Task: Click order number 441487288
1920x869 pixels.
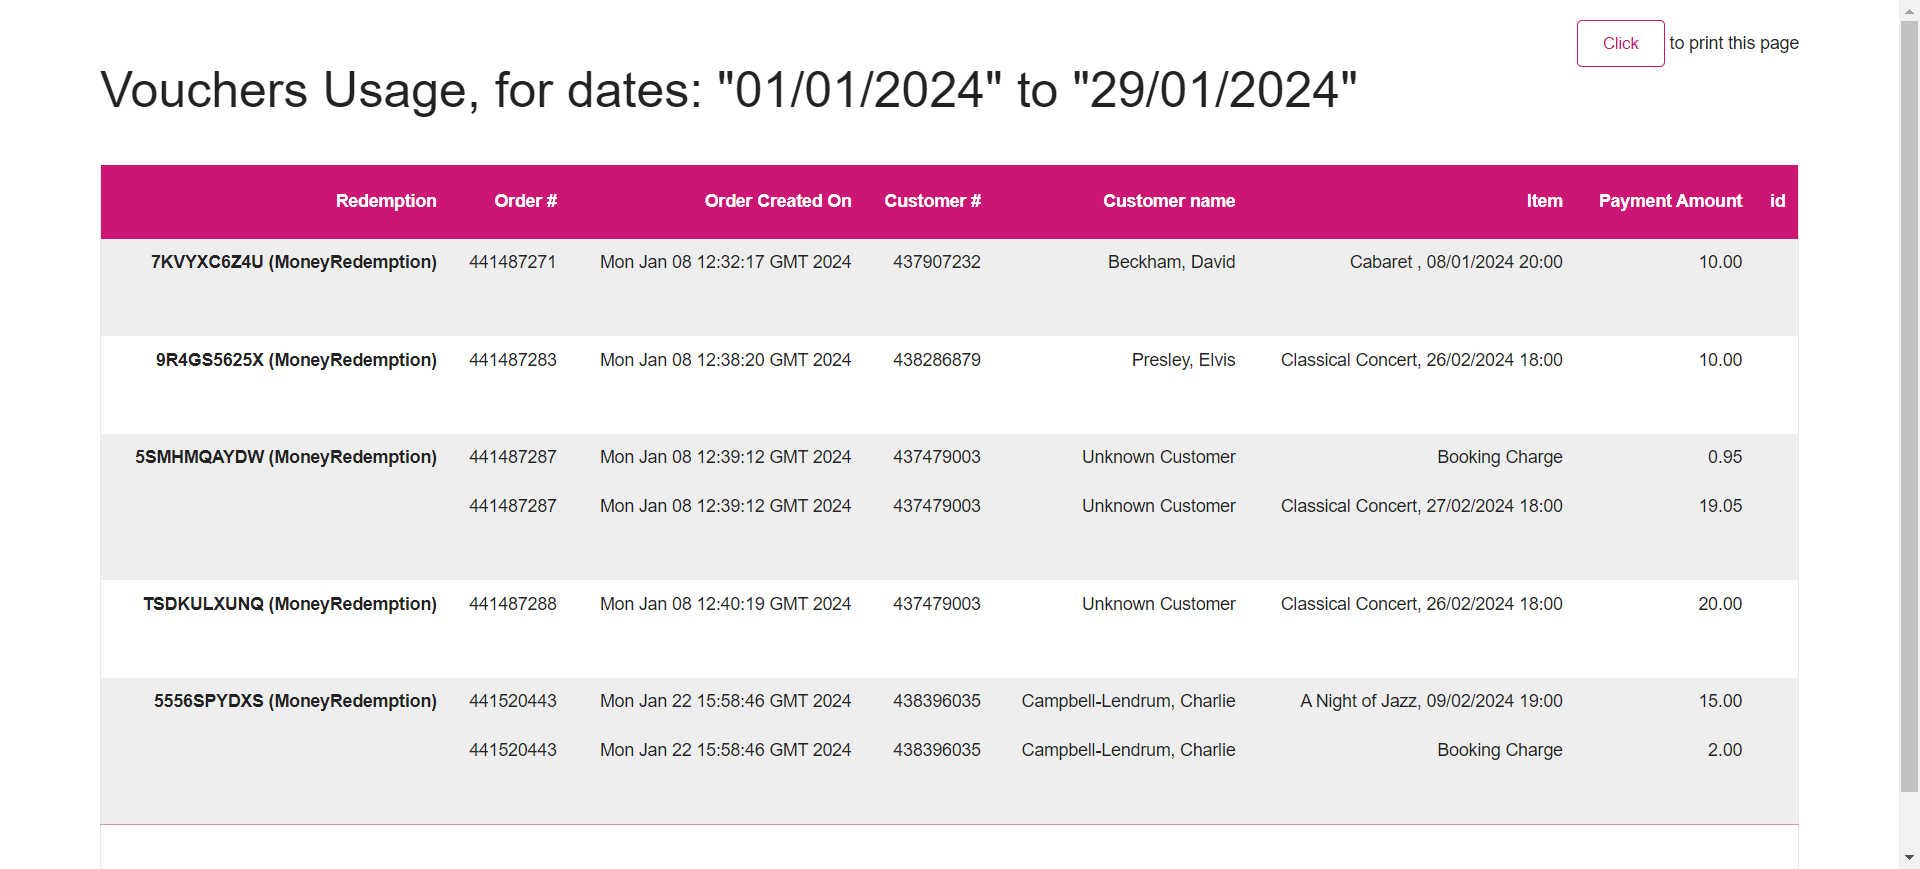Action: 513,604
